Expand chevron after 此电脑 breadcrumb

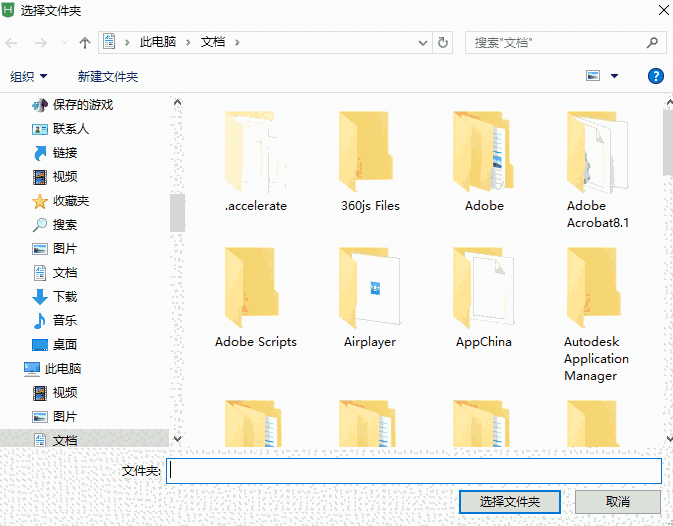click(188, 42)
